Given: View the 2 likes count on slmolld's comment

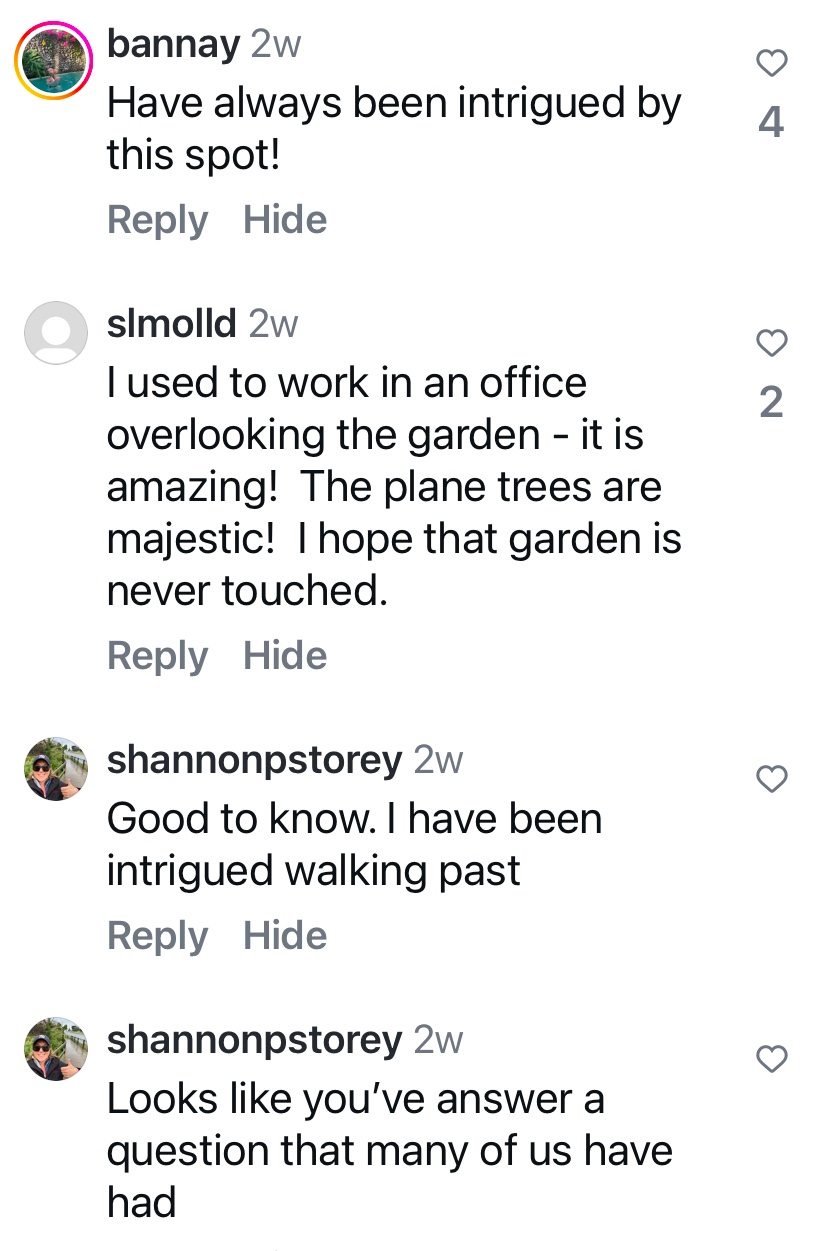Looking at the screenshot, I should (771, 402).
